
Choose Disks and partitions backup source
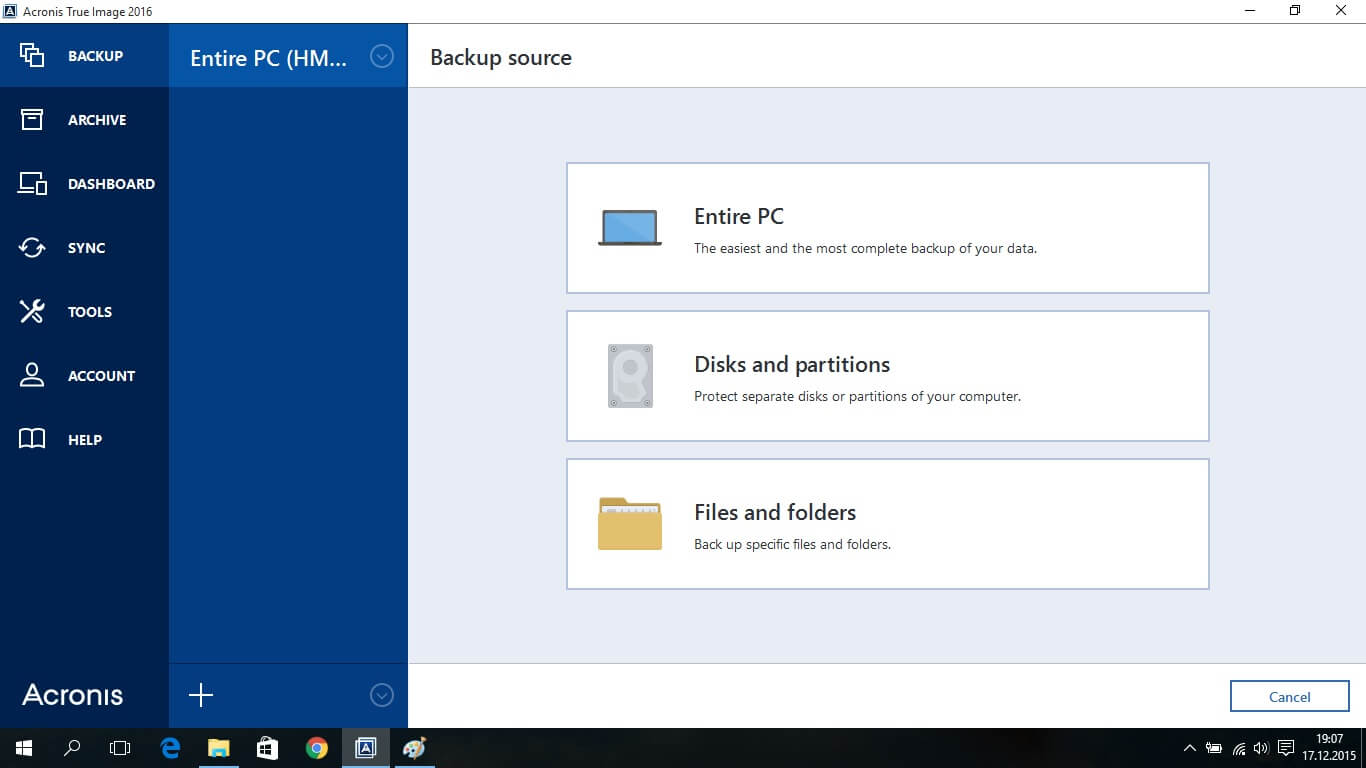[888, 376]
